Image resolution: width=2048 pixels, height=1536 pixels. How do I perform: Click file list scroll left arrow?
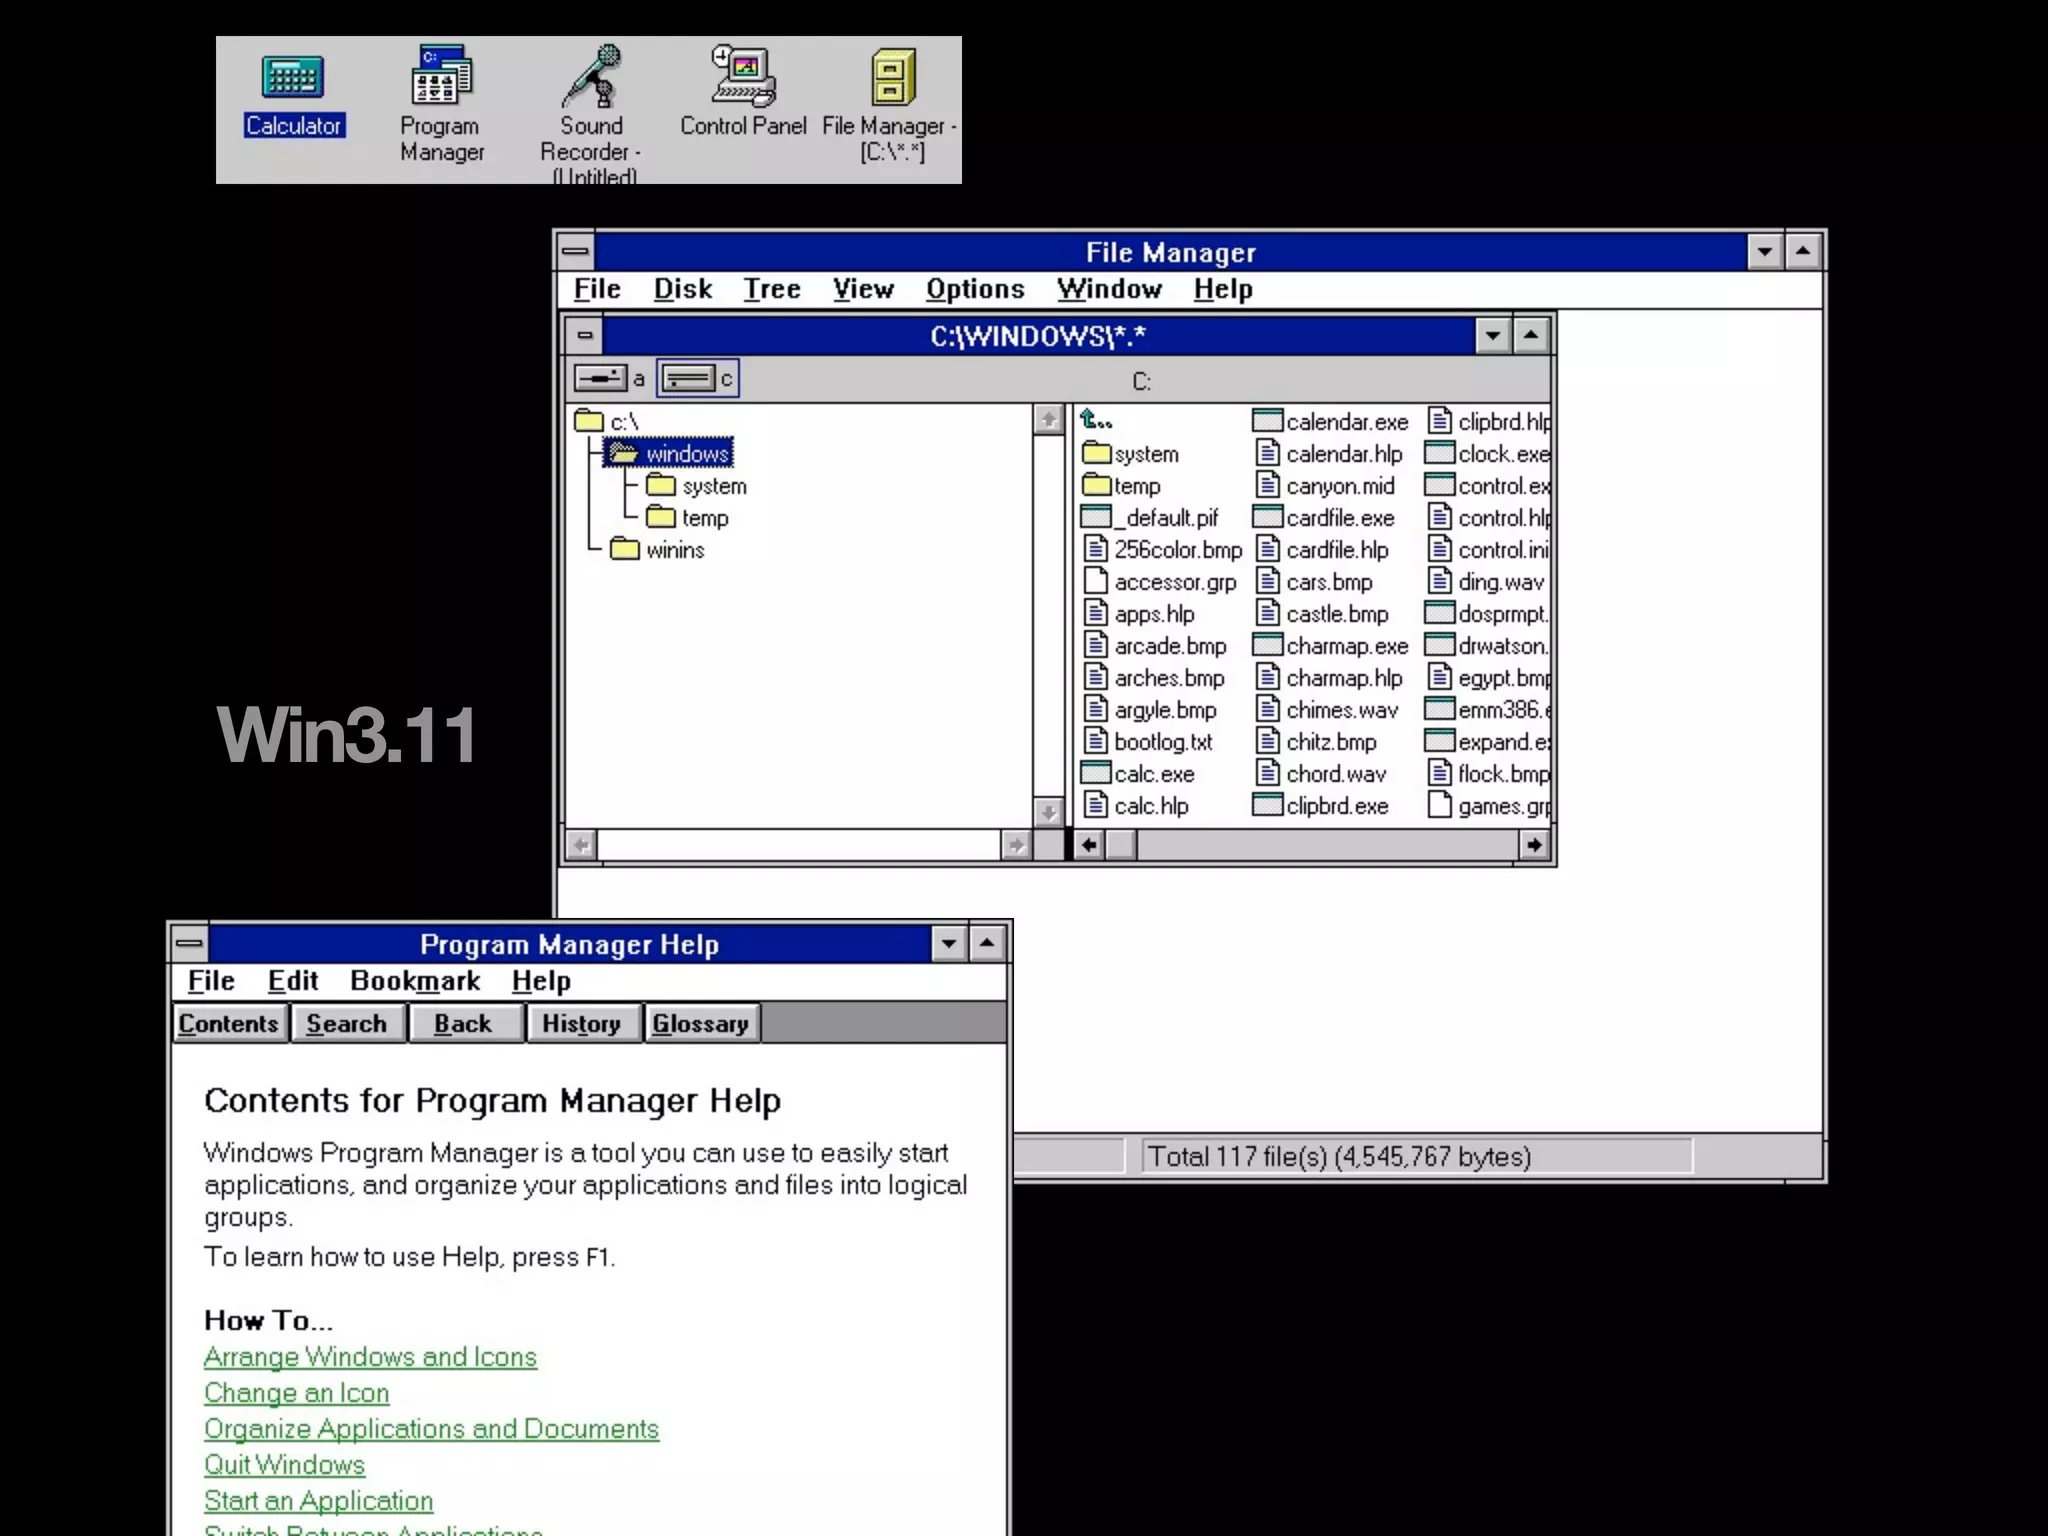coord(1089,846)
